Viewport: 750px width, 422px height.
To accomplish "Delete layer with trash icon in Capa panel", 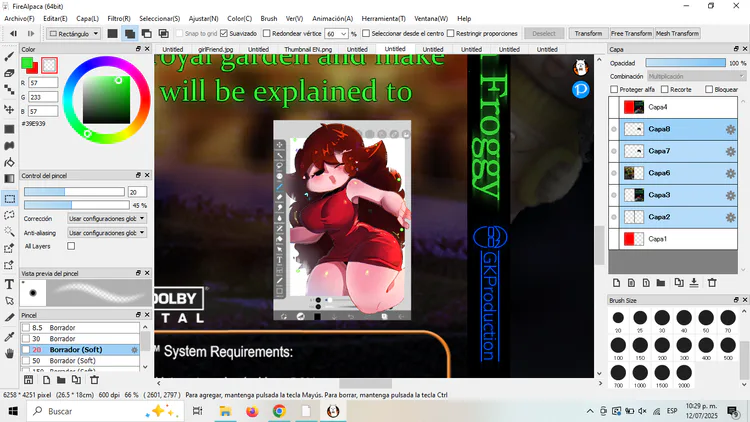I will [712, 283].
